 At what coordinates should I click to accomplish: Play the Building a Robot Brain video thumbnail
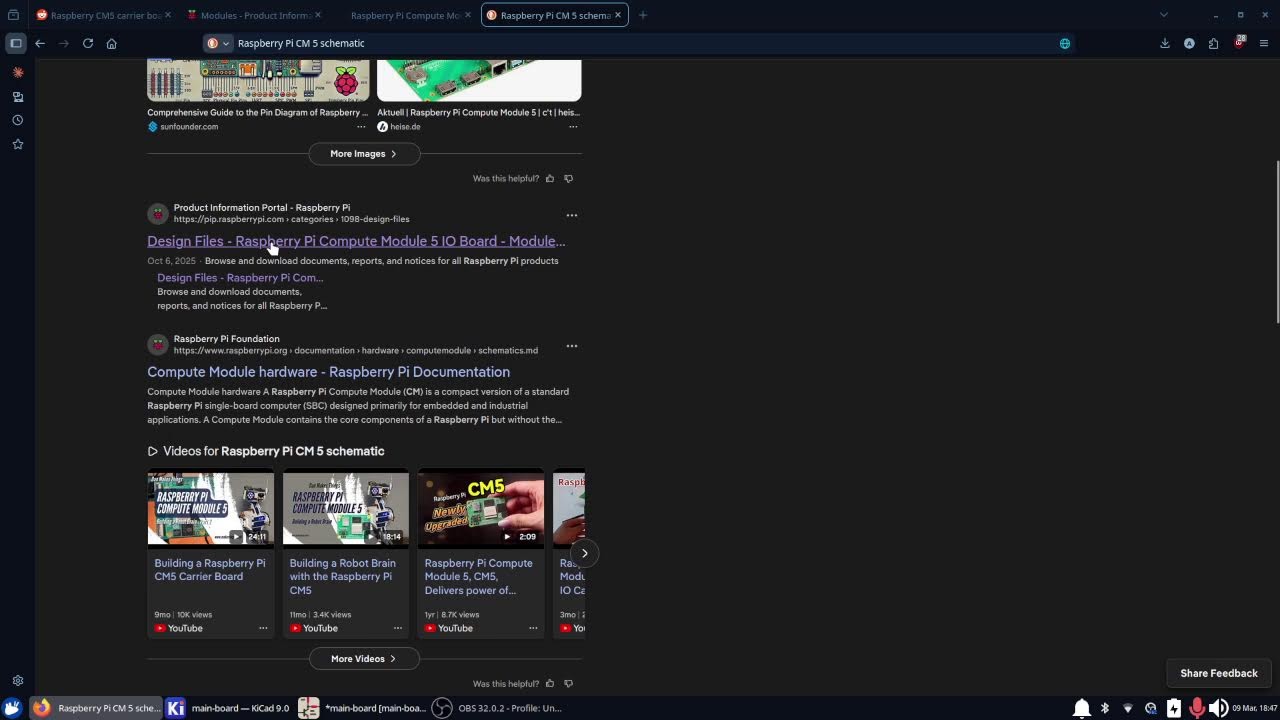[345, 508]
